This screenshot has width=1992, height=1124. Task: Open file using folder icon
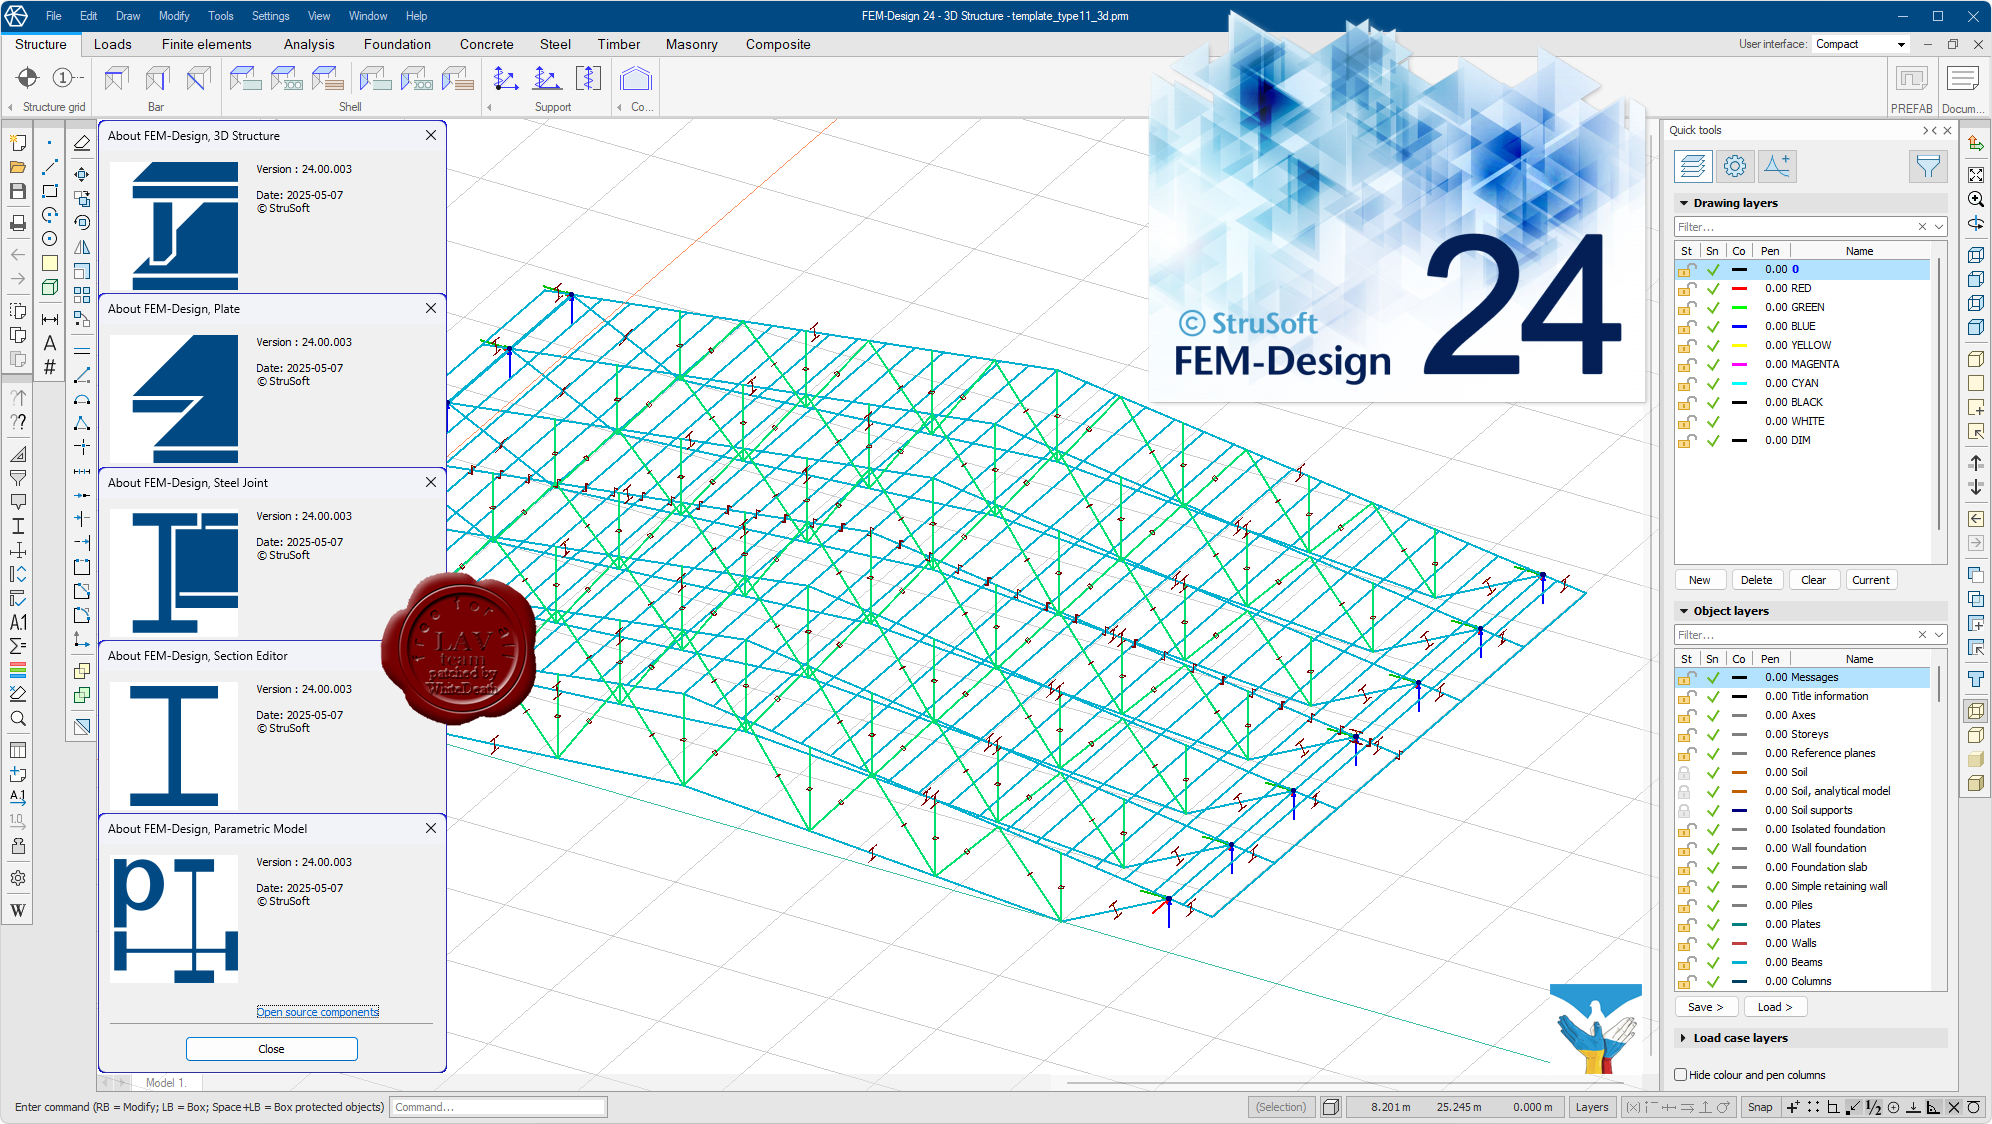(x=18, y=167)
